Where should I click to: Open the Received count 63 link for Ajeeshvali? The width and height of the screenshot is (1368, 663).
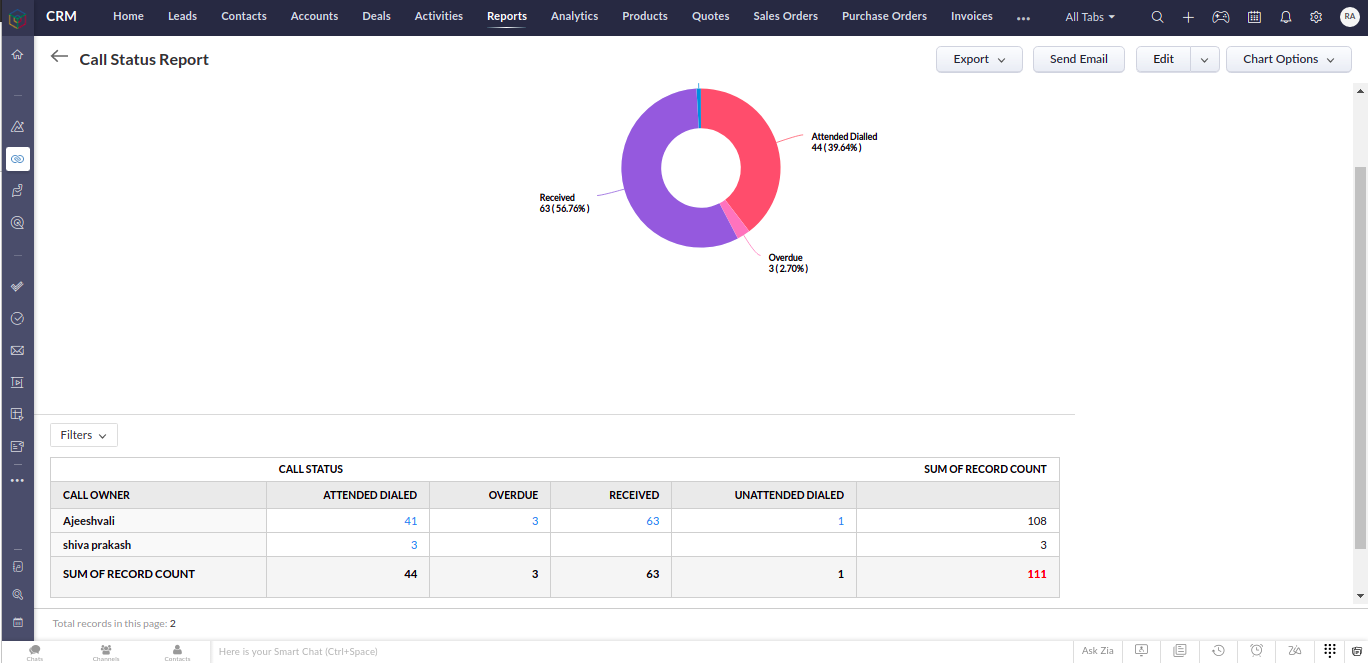652,521
